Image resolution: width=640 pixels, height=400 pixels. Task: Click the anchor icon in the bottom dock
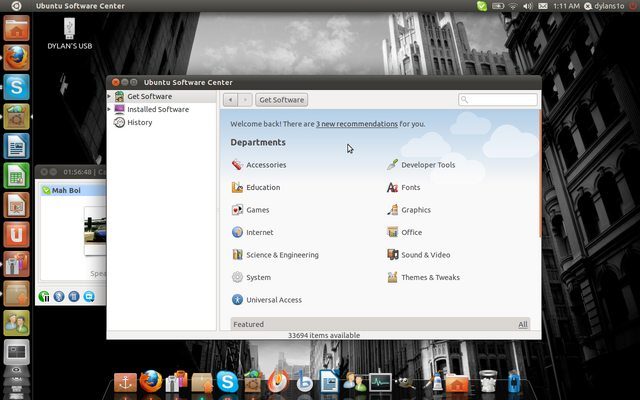[125, 382]
